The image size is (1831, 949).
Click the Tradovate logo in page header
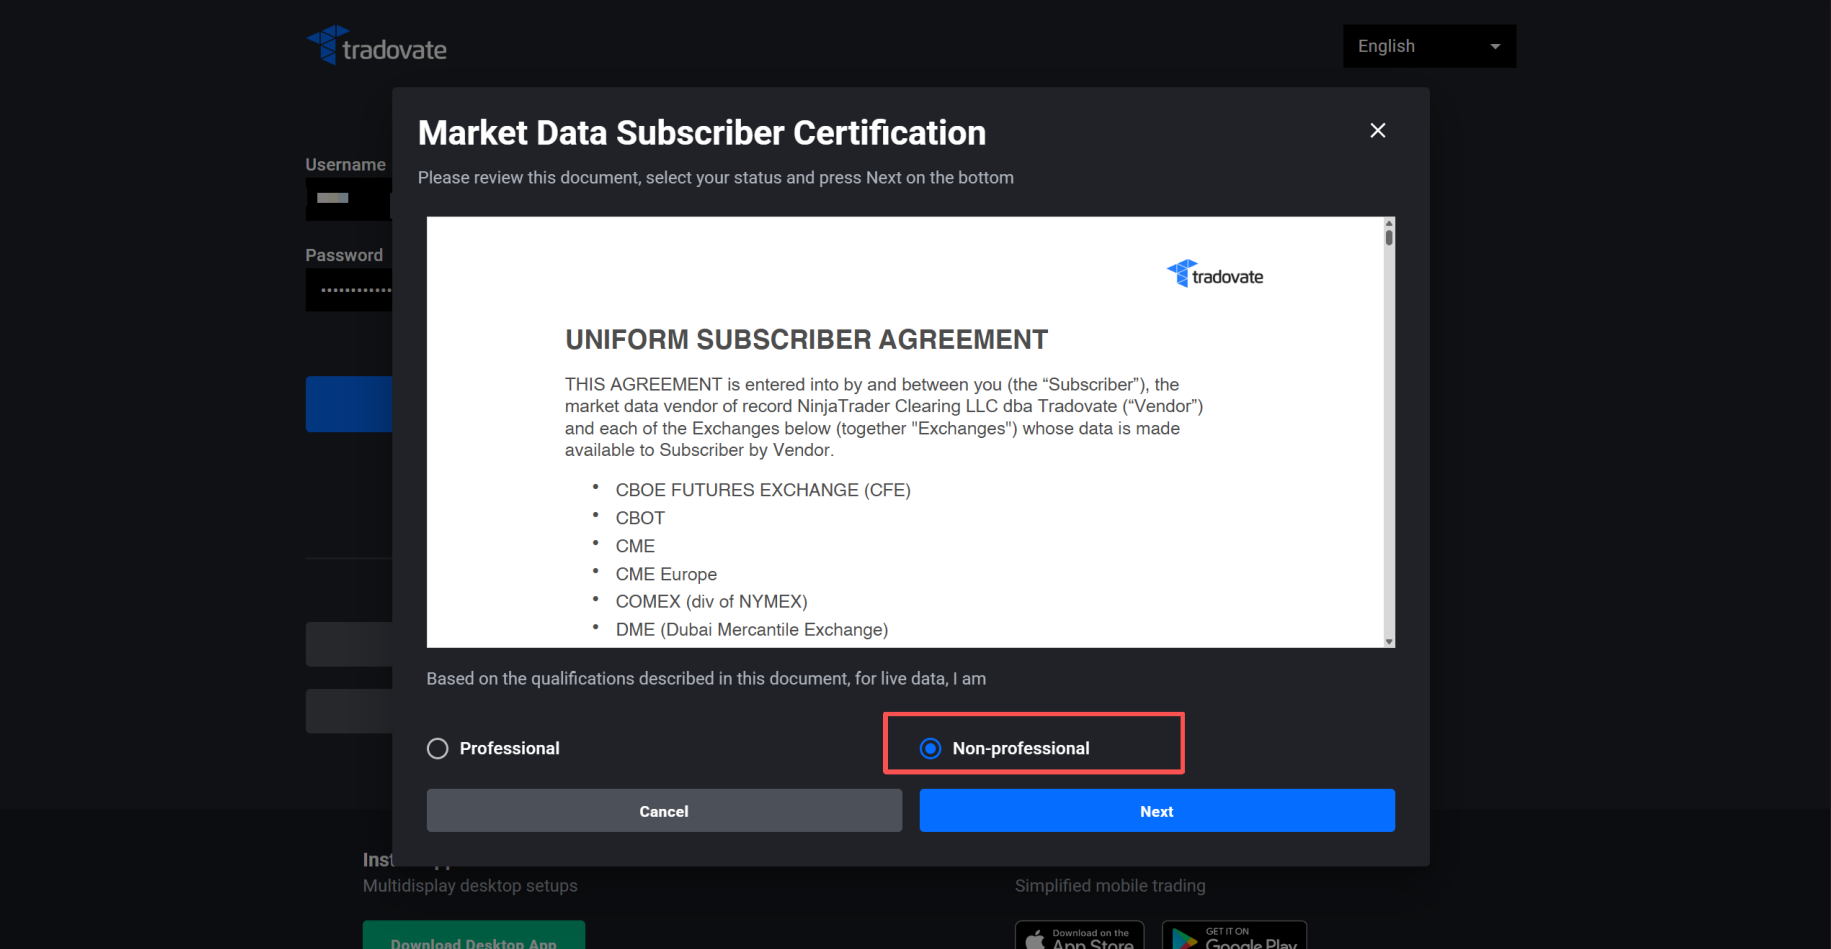point(377,46)
